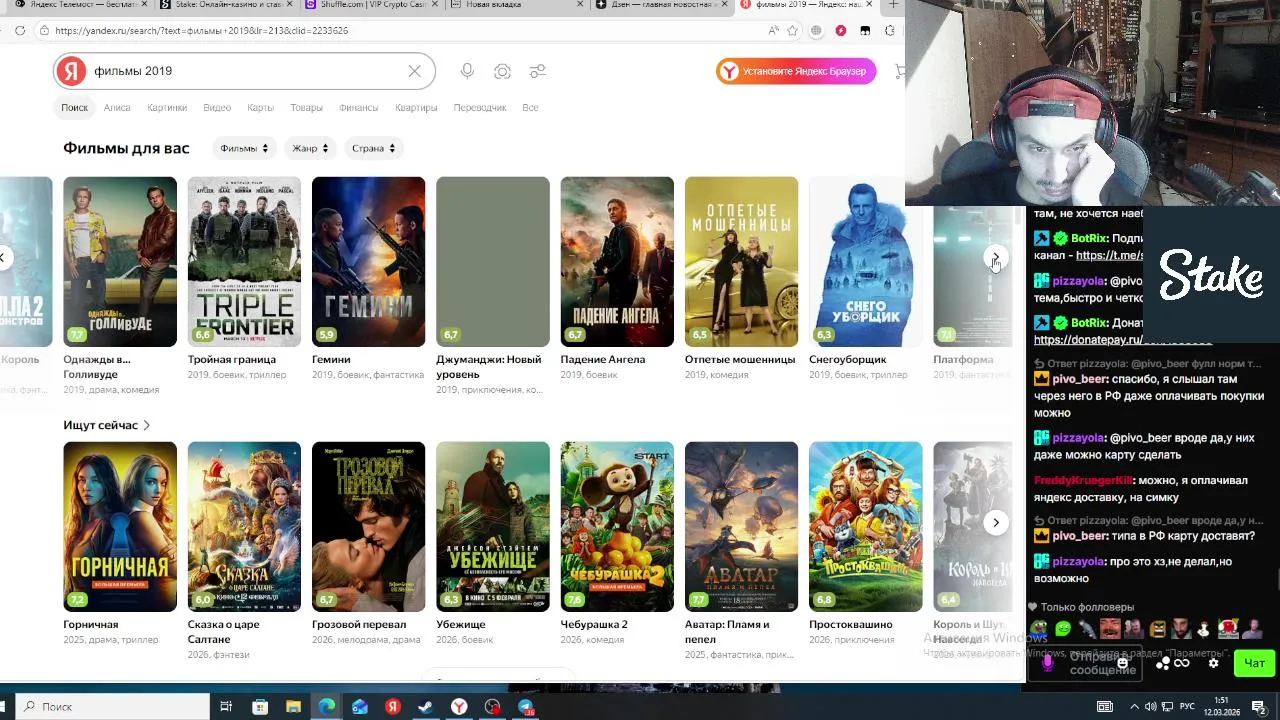Open the donatepay.ru link in chat

(x=1123, y=340)
